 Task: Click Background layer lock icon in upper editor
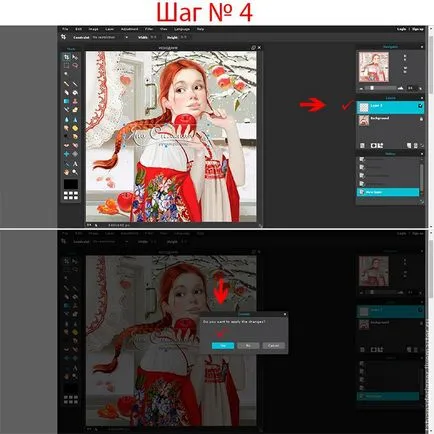click(x=421, y=119)
